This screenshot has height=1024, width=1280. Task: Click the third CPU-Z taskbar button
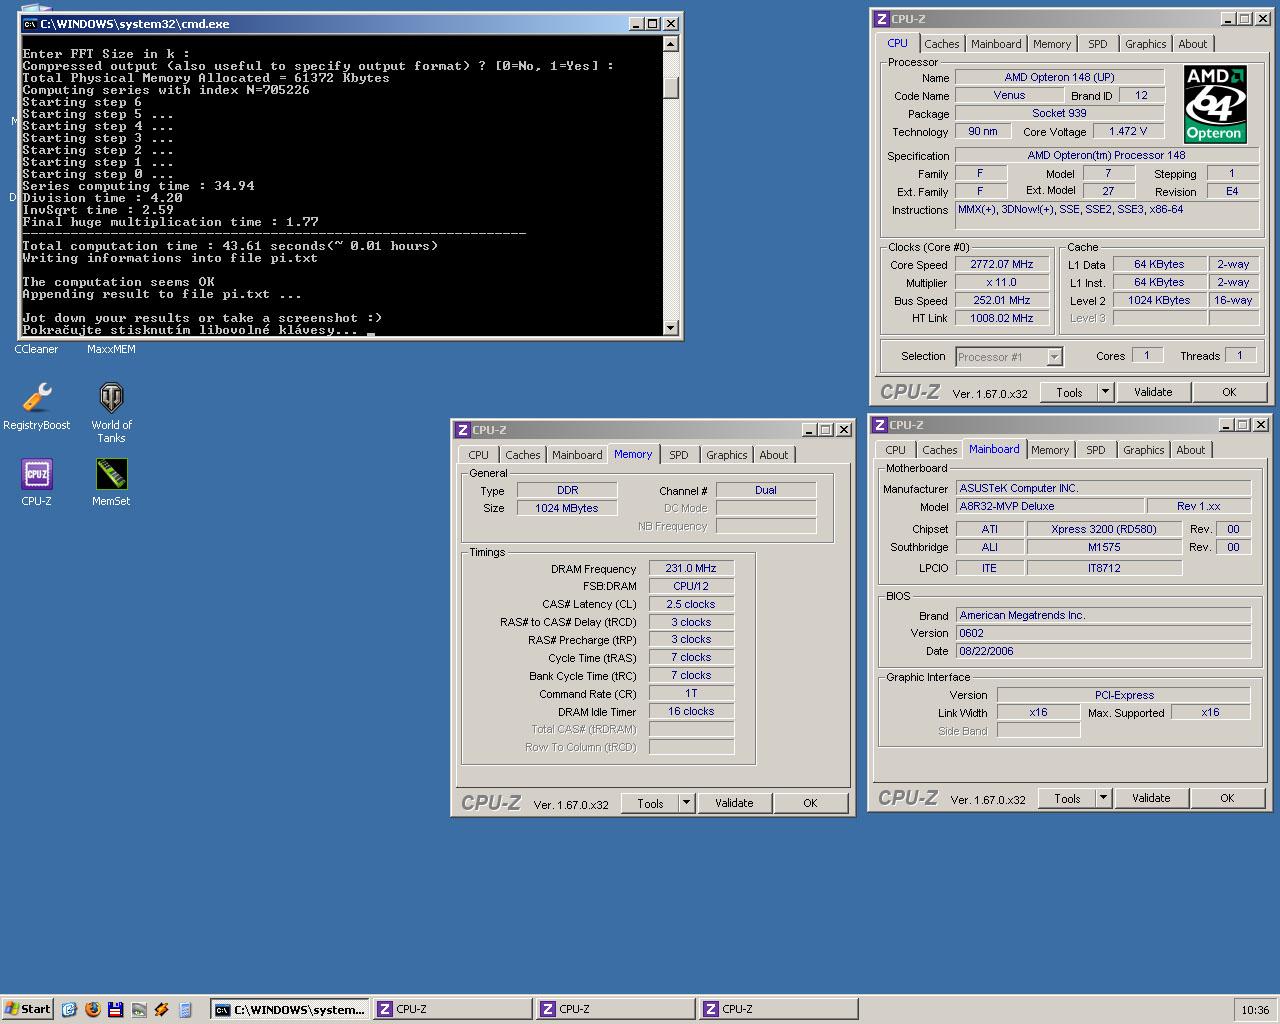pos(778,1009)
